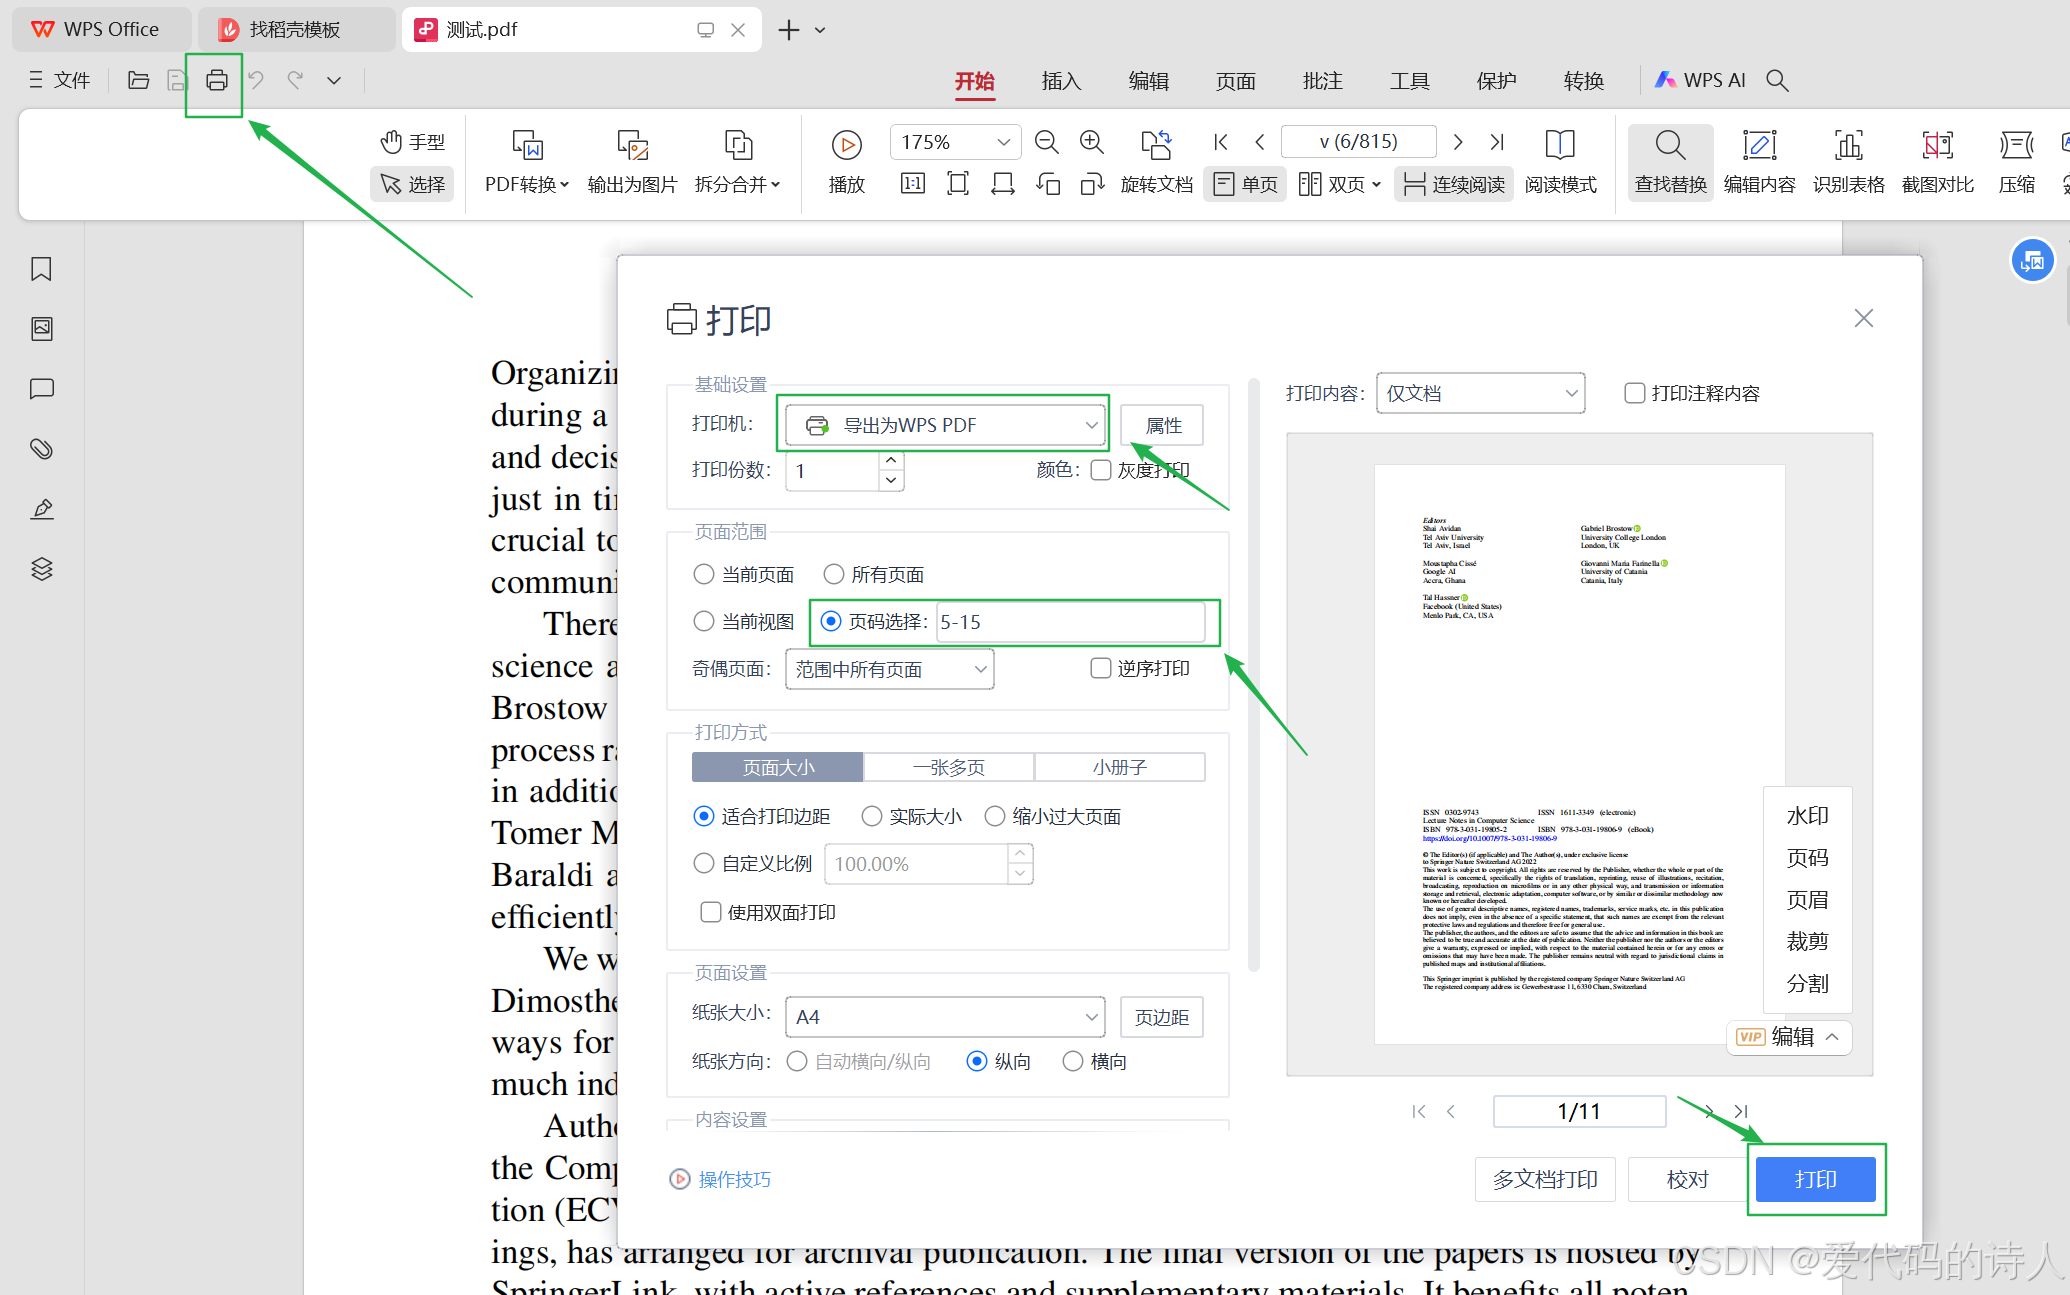This screenshot has height=1295, width=2070.
Task: Click the rotate document icon
Action: pos(1156,146)
